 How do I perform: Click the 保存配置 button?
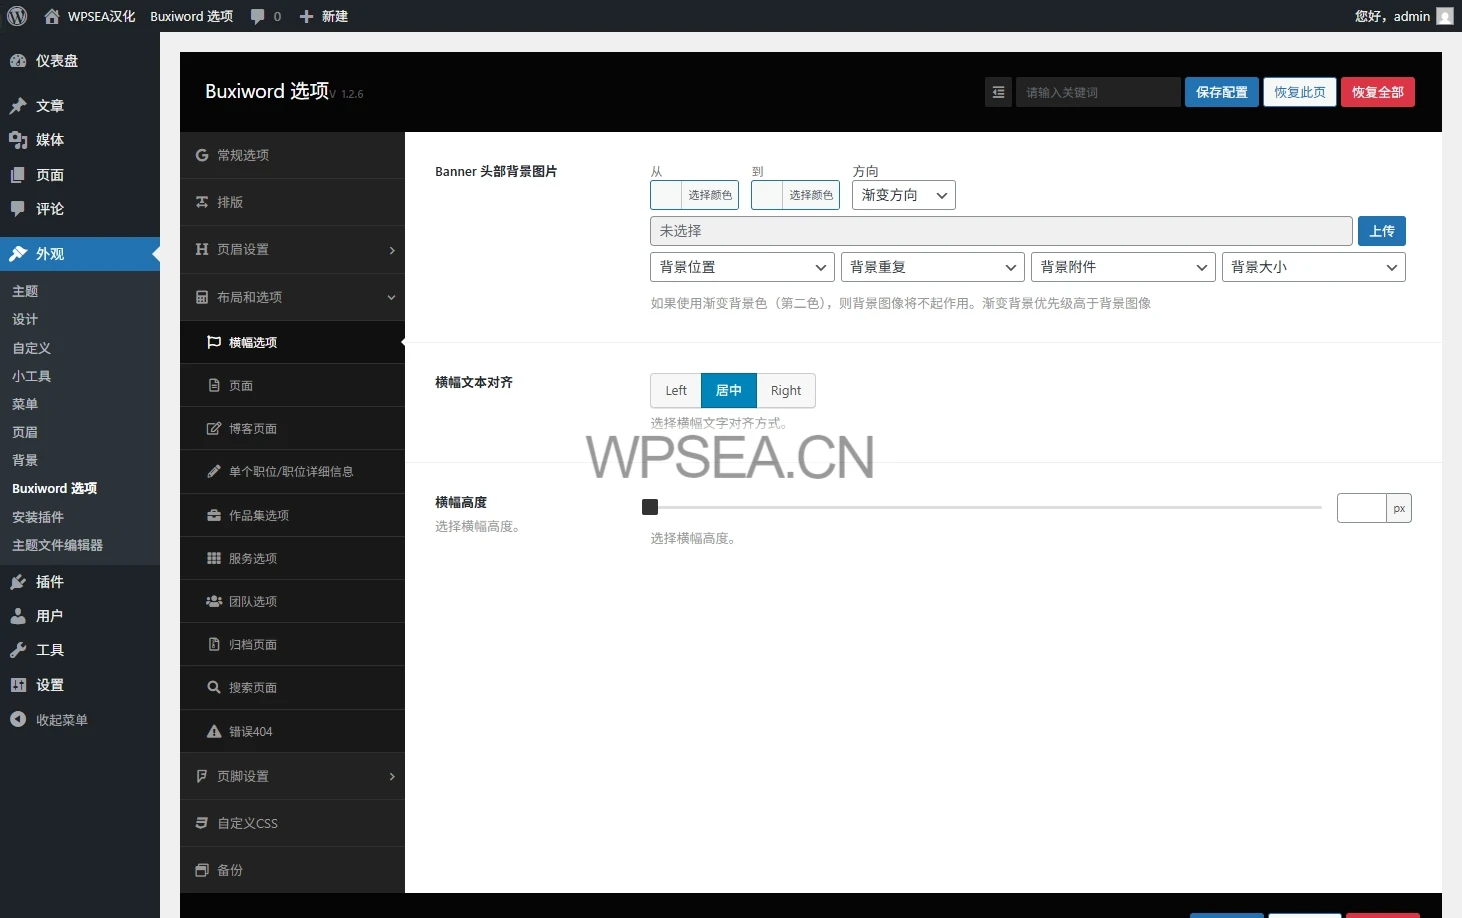coord(1221,92)
